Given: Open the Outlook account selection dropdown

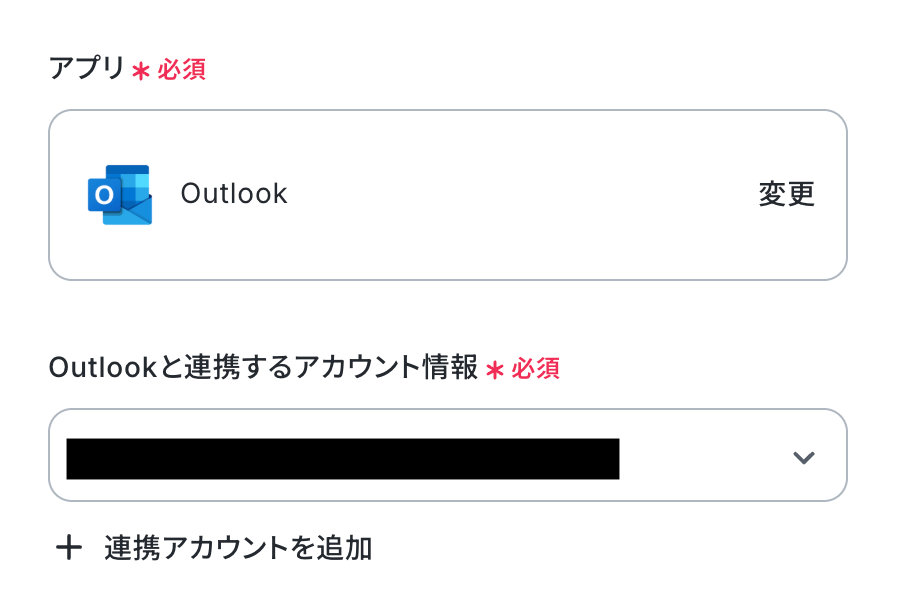Looking at the screenshot, I should click(x=447, y=455).
